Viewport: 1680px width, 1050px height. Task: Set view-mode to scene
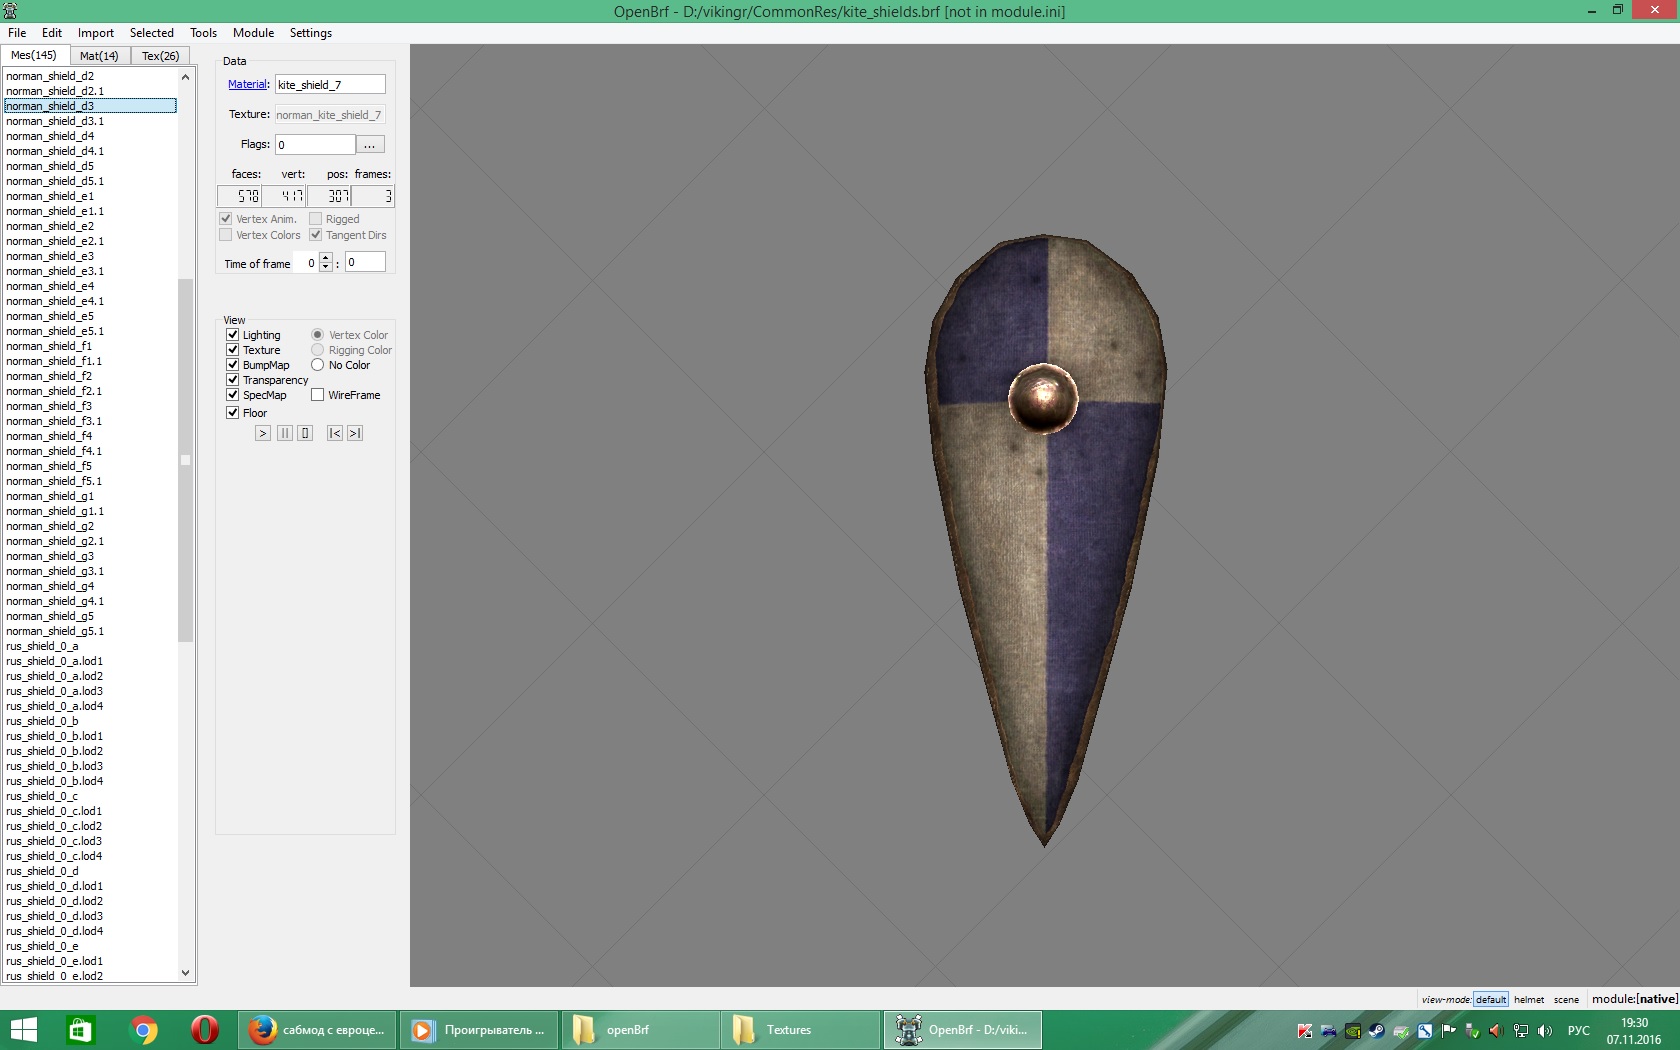point(1566,999)
